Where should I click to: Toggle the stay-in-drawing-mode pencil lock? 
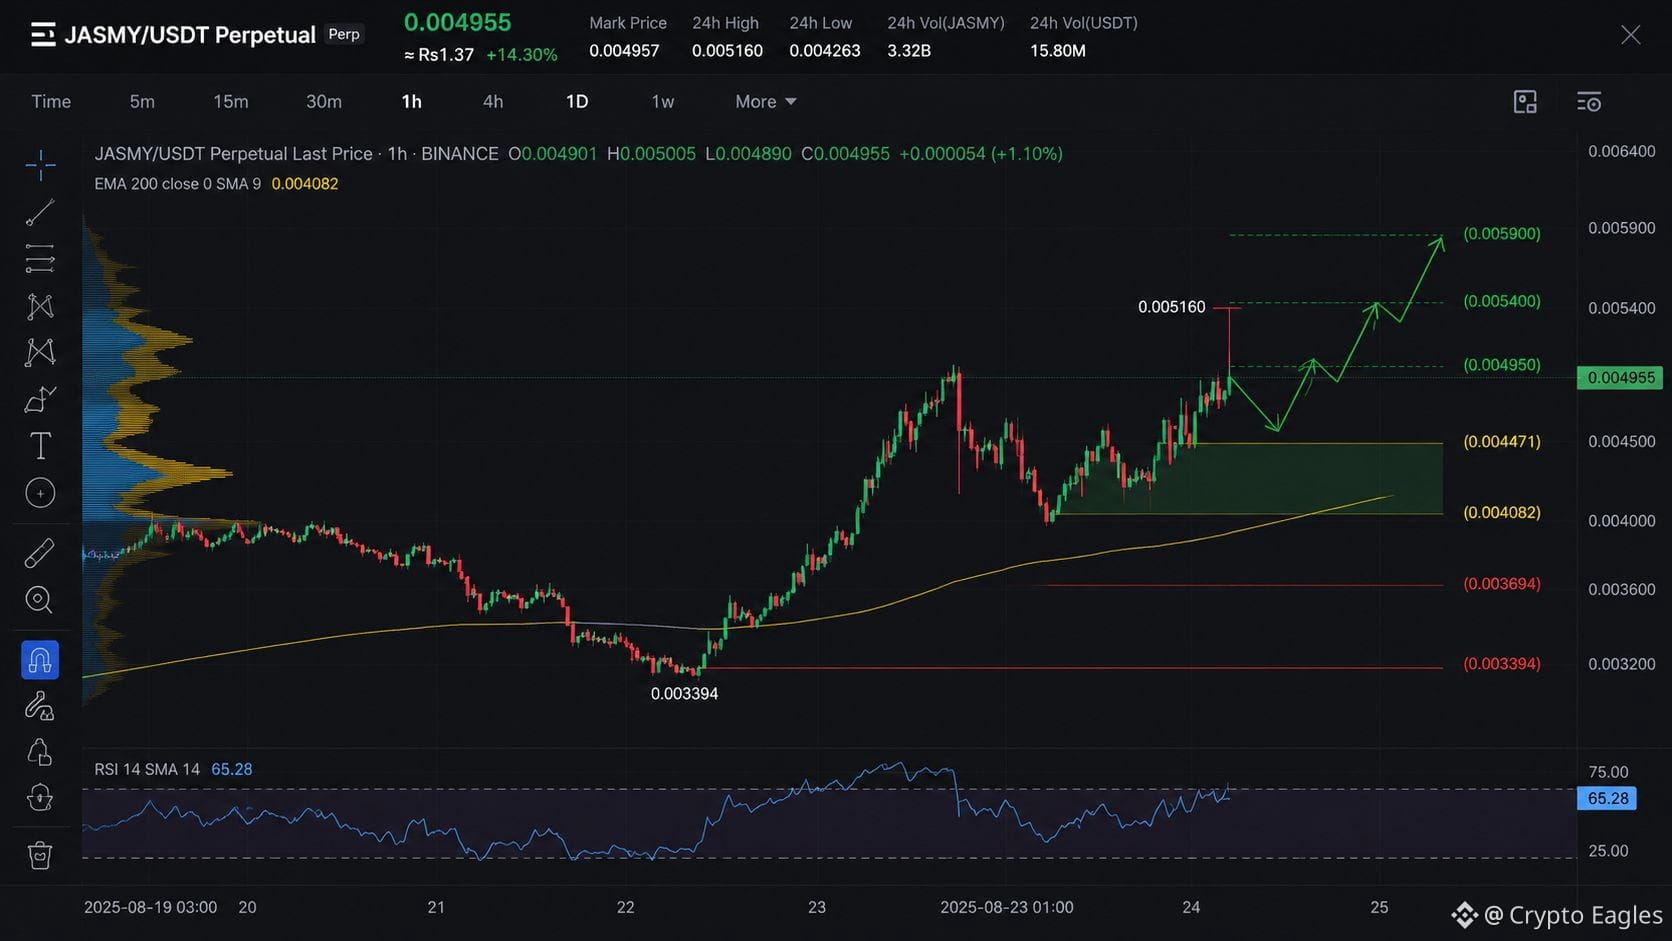click(40, 707)
